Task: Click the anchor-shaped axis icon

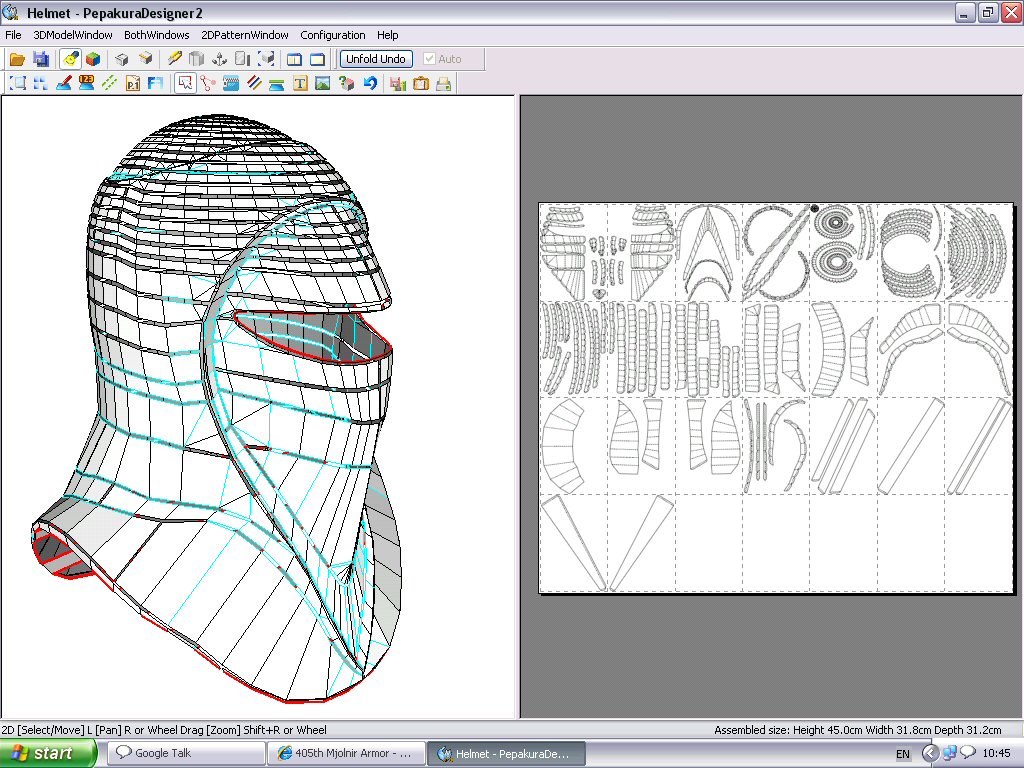Action: coord(219,59)
